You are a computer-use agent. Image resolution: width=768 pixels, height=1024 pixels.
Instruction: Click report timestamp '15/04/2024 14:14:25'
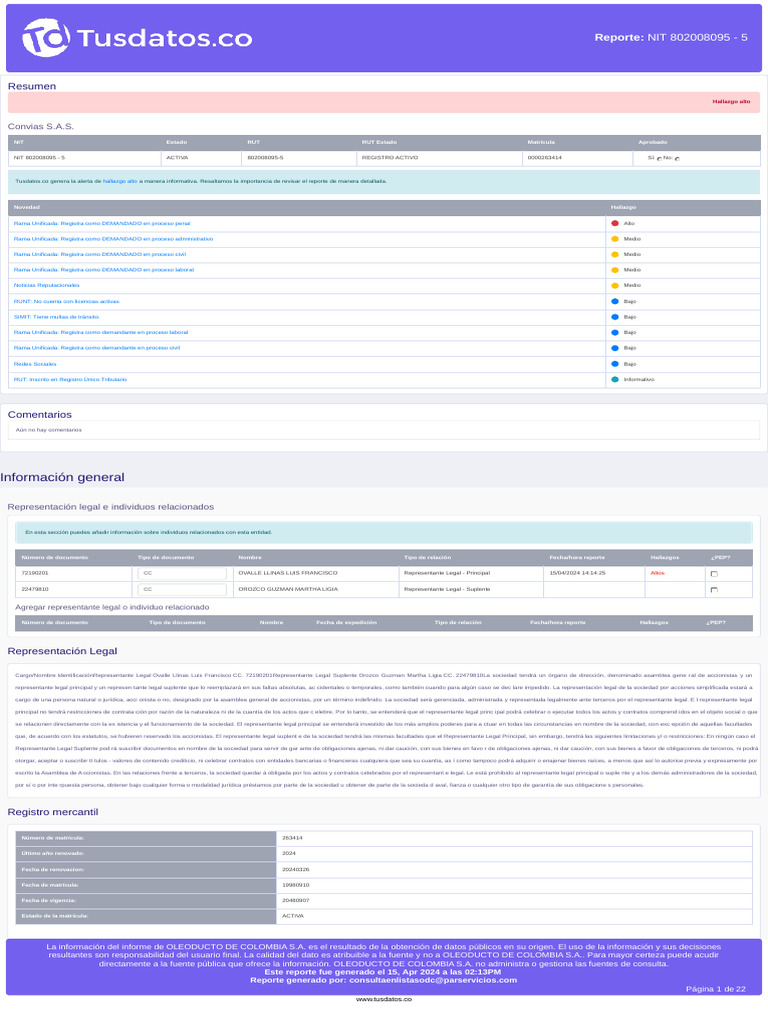pos(577,573)
